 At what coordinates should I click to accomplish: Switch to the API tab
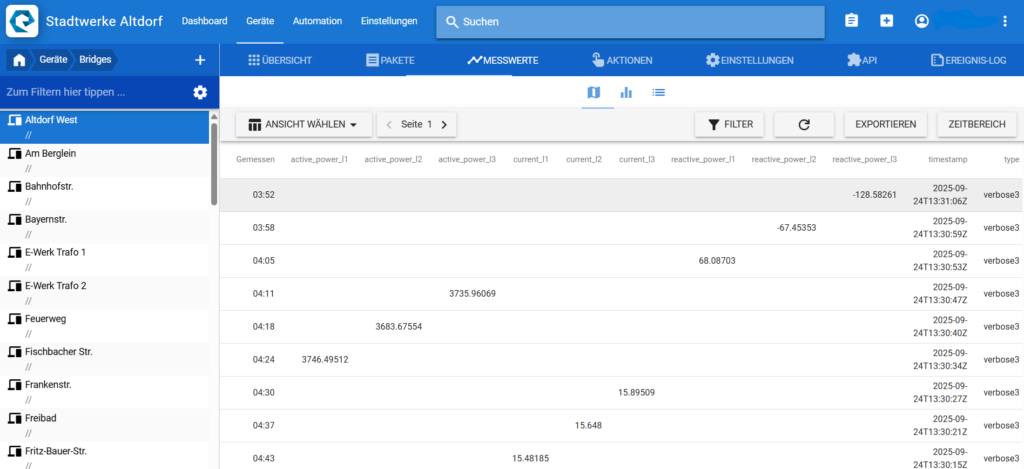(x=862, y=60)
